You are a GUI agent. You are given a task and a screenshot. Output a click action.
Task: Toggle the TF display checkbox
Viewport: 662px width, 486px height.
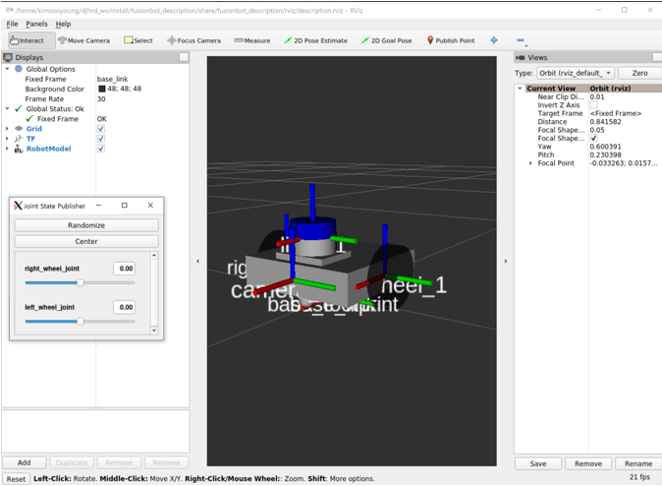[101, 138]
